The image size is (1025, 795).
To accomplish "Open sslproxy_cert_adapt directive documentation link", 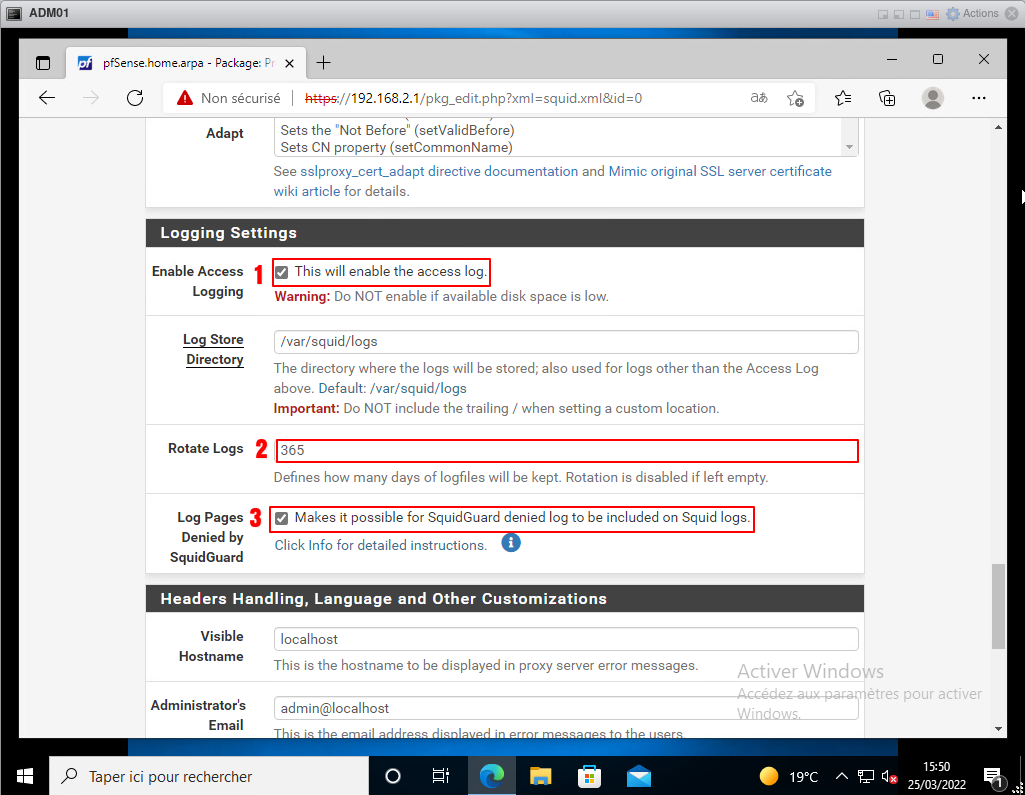I will [x=439, y=171].
